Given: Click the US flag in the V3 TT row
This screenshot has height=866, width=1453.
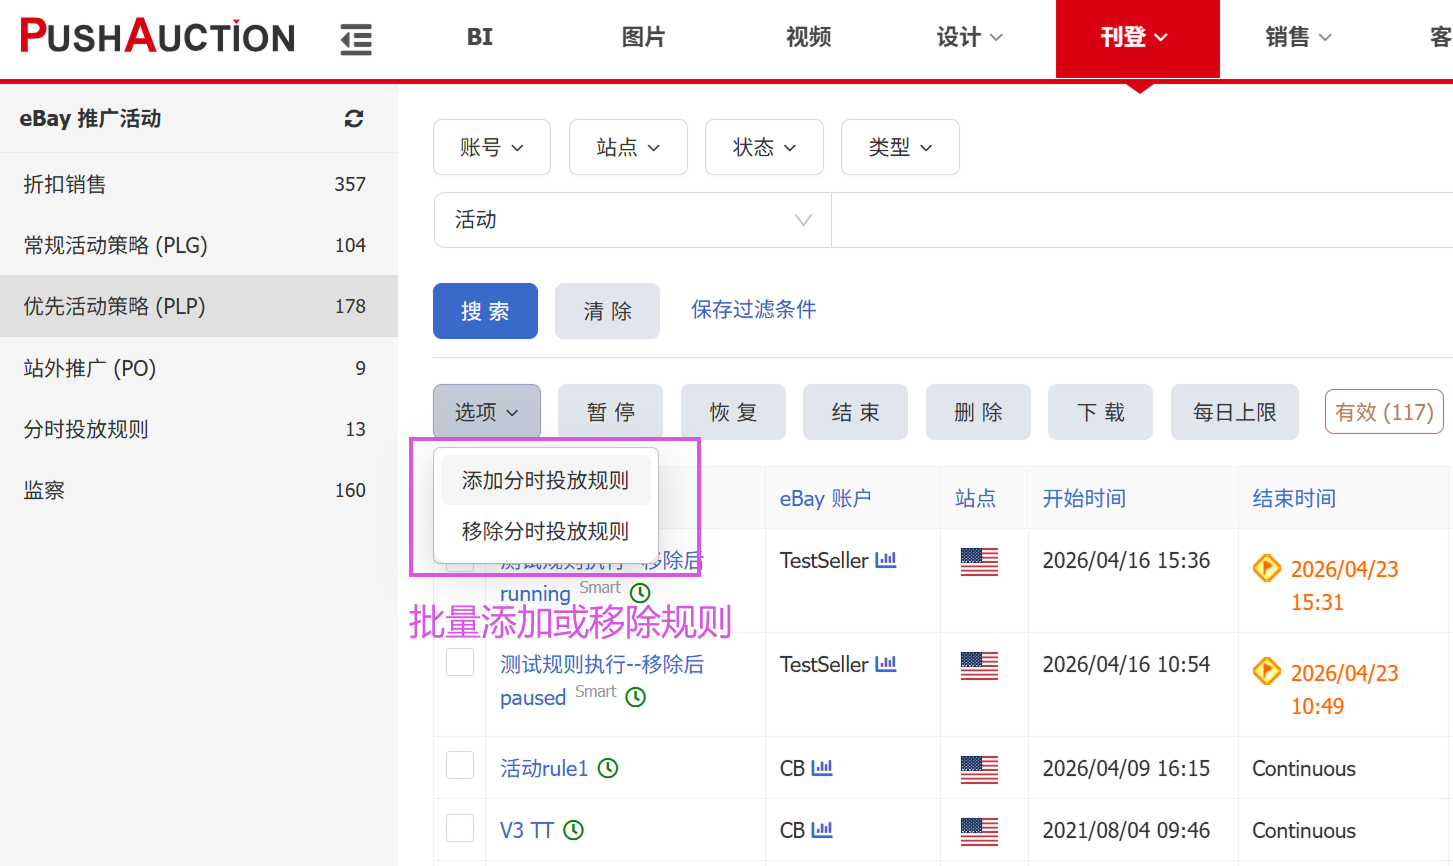Looking at the screenshot, I should point(979,830).
